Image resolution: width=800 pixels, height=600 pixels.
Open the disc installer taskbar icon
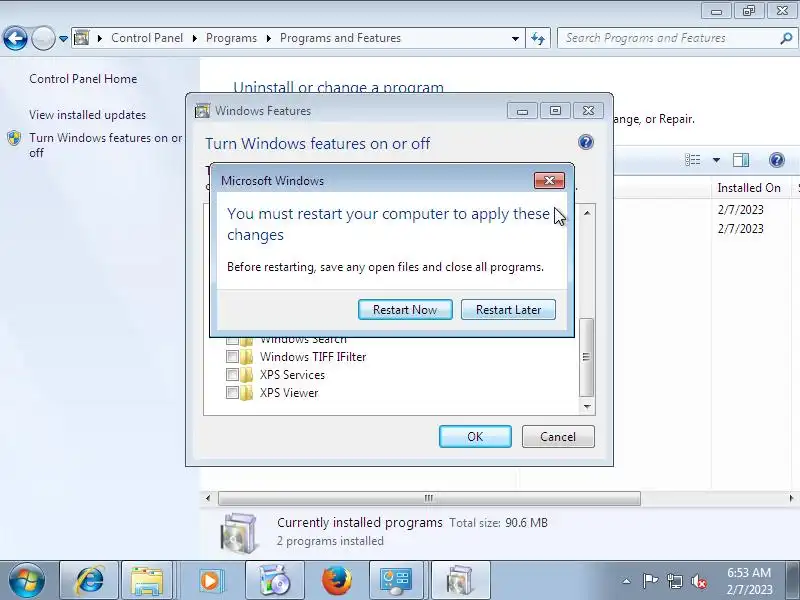coord(275,581)
